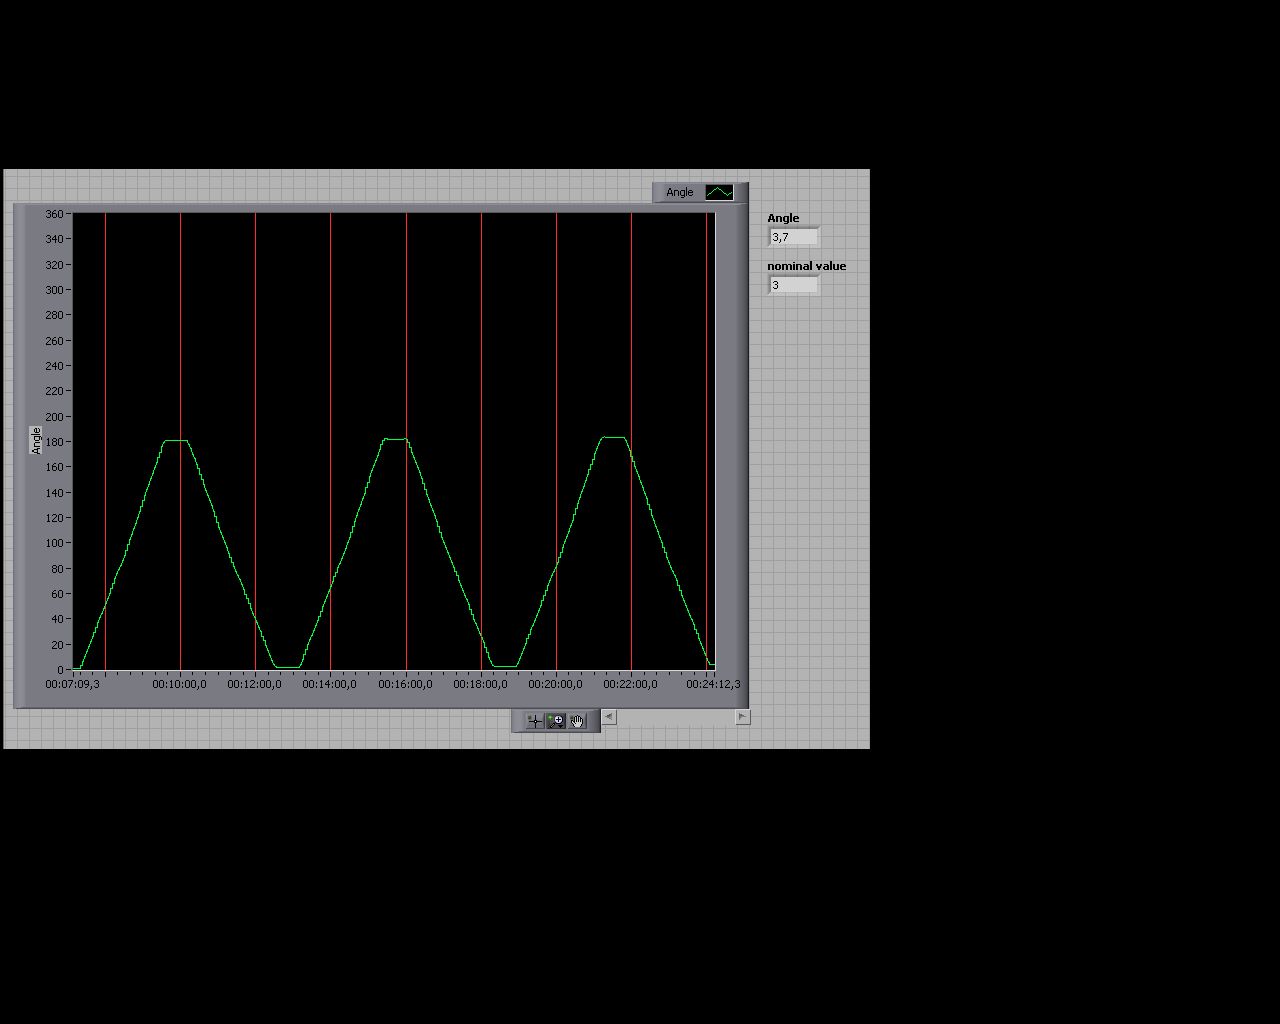
Task: Click the vertical Angle axis title
Action: [36, 441]
